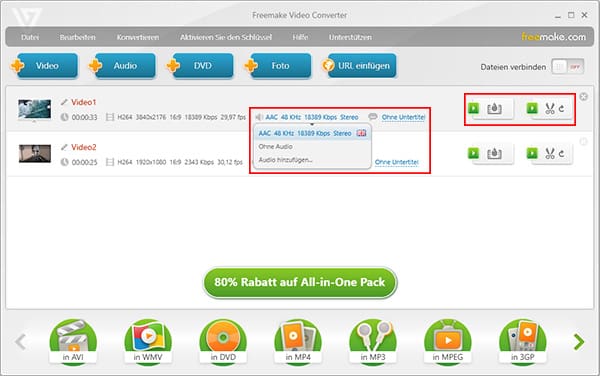Open the Hilfe menu
Image resolution: width=600 pixels, height=376 pixels.
click(x=300, y=37)
